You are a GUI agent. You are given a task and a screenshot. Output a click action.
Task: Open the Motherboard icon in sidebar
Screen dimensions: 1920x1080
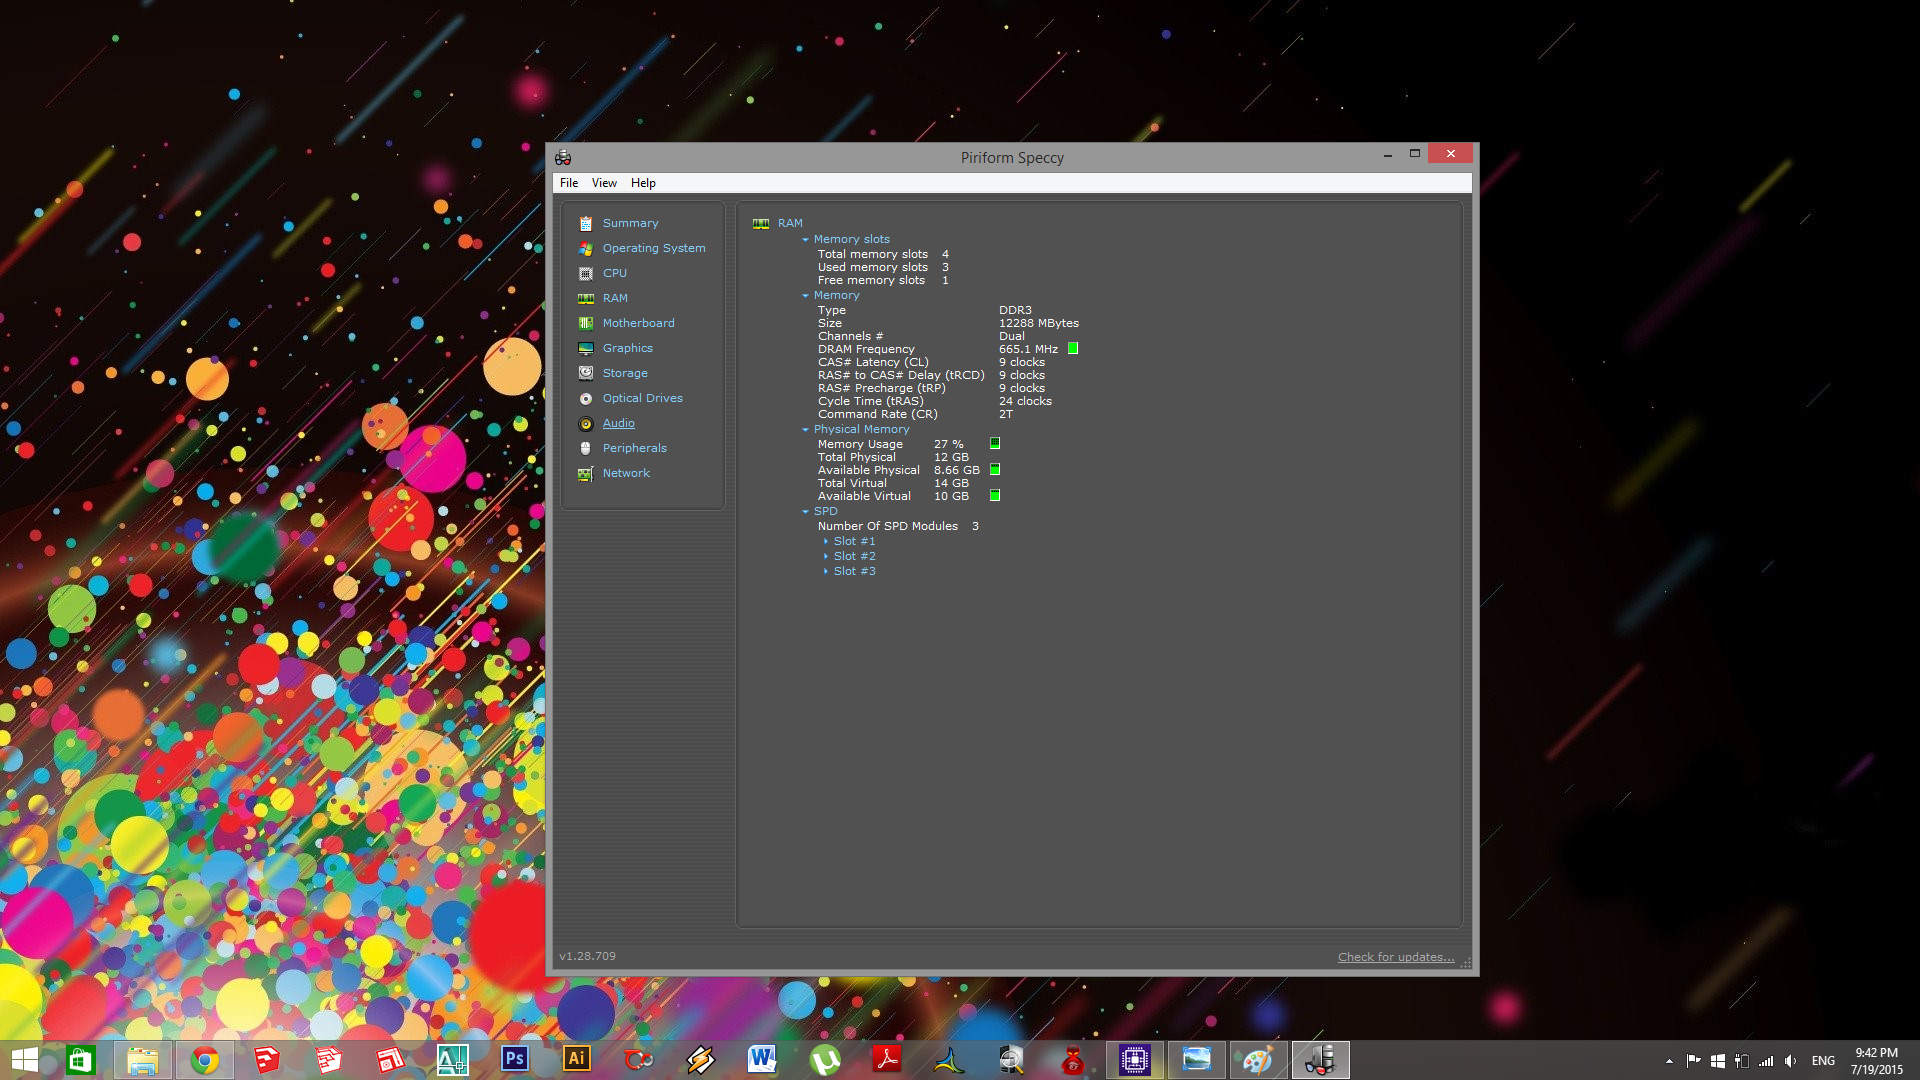[x=586, y=323]
